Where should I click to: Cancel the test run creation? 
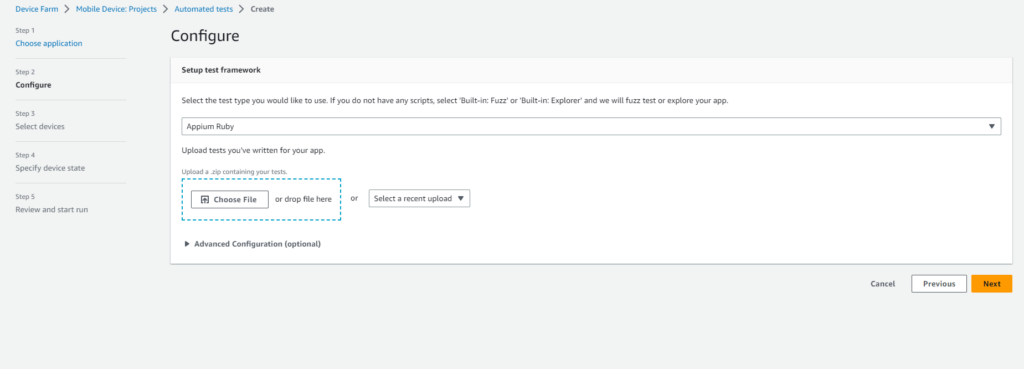coord(882,283)
